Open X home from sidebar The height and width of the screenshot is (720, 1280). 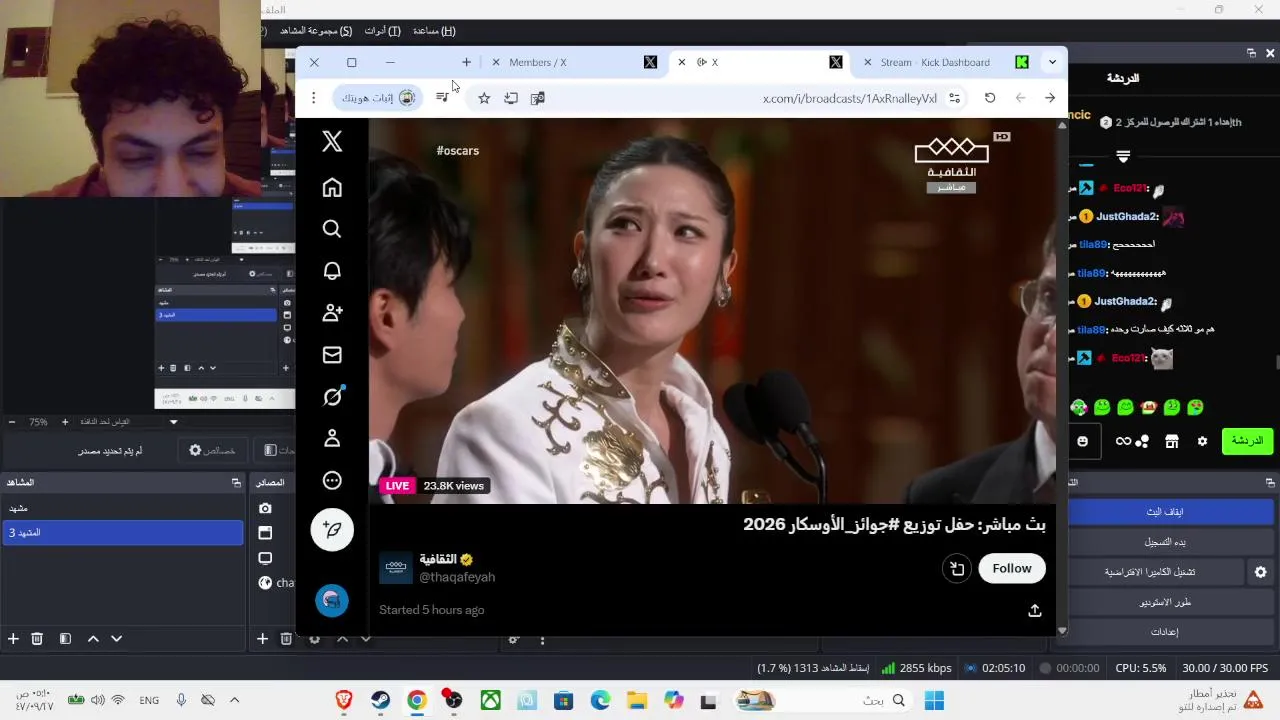point(332,187)
